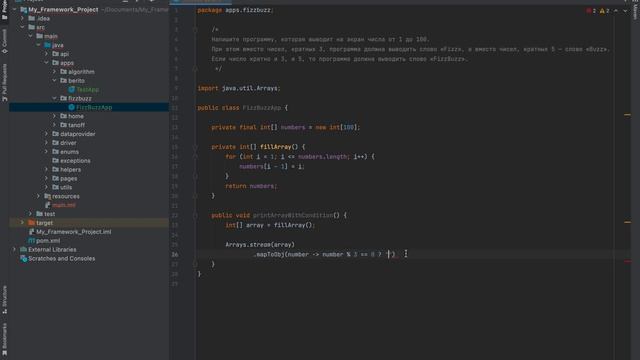Click the yellow warnings count indicator

click(604, 11)
